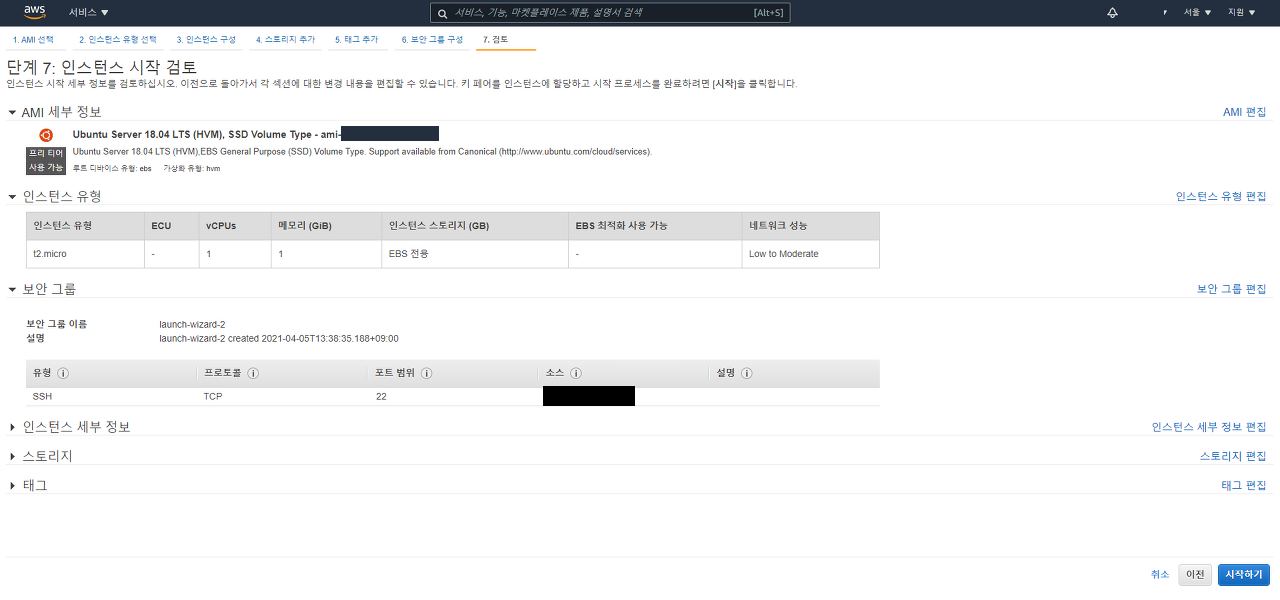1280x600 pixels.
Task: Collapse the 보안 그룹 section
Action: 13,290
